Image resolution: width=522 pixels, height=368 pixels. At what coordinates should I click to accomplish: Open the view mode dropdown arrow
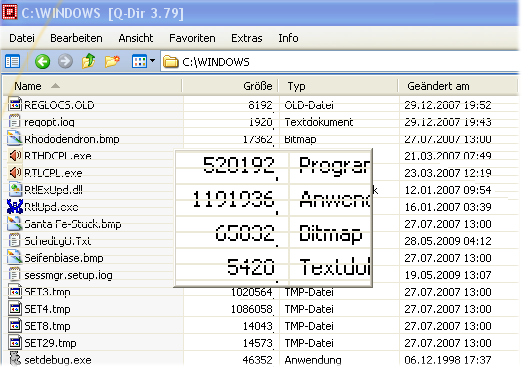[152, 61]
